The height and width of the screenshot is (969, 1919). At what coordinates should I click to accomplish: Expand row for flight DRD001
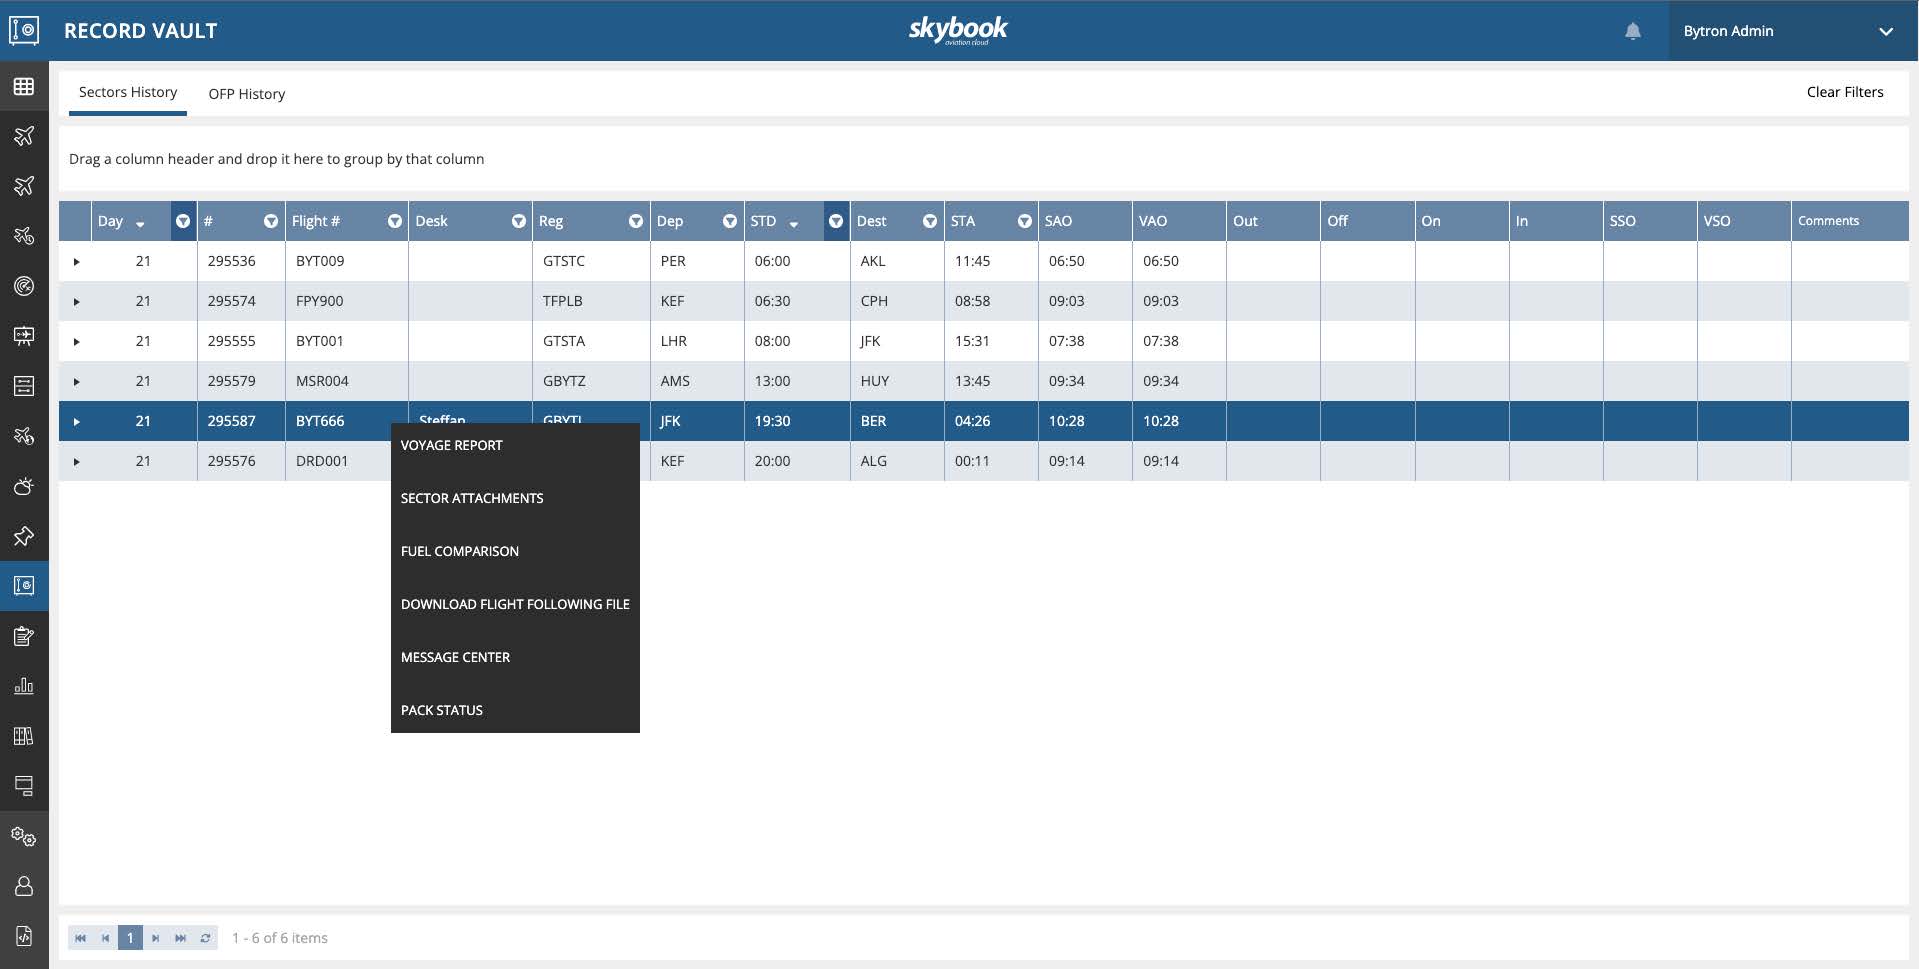coord(76,461)
